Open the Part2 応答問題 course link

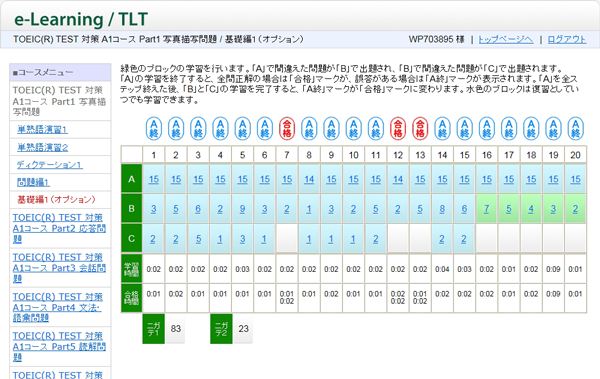pyautogui.click(x=59, y=228)
